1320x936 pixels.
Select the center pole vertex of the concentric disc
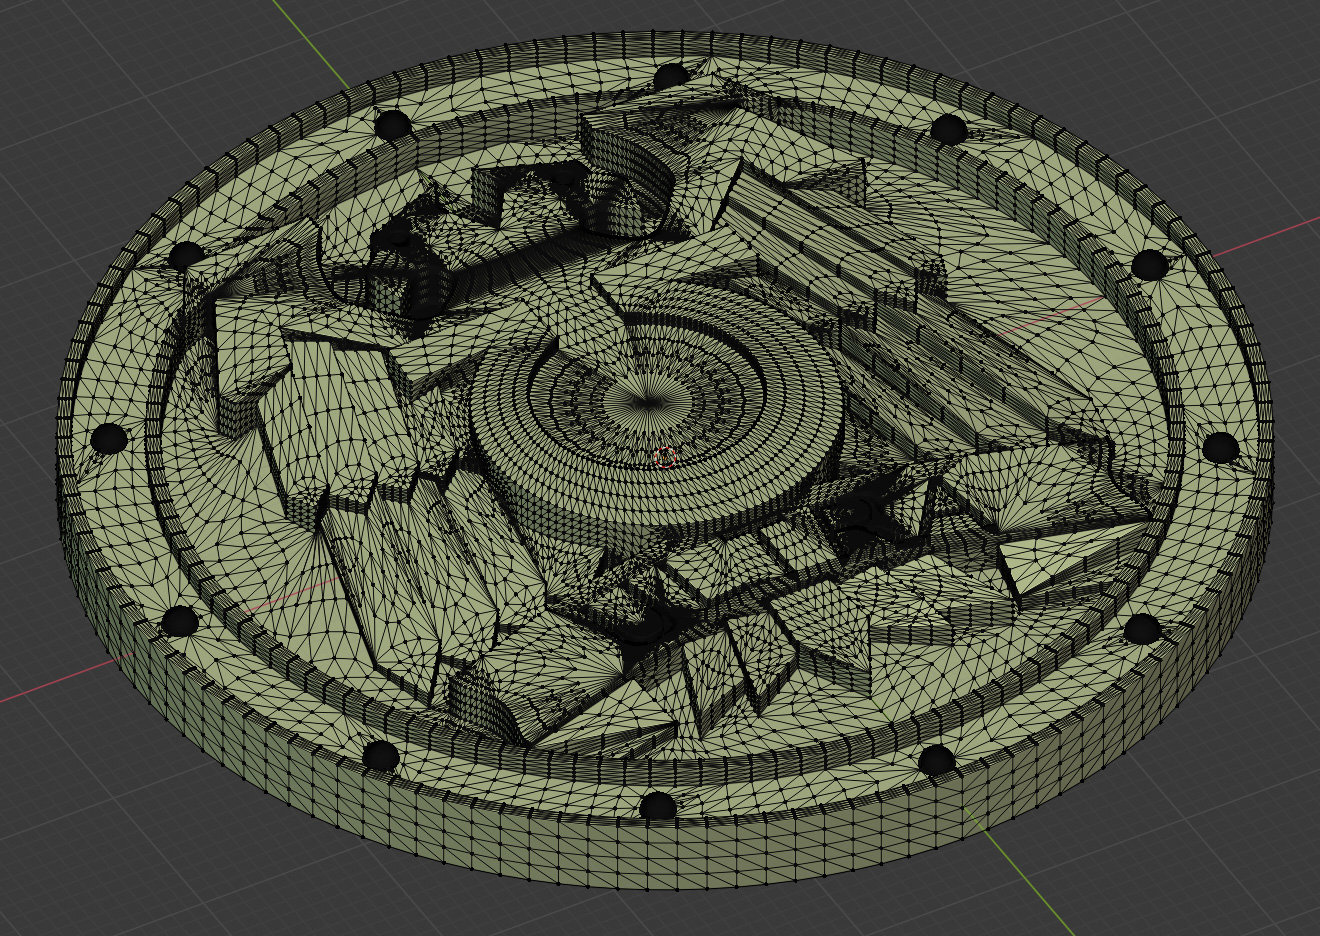647,402
